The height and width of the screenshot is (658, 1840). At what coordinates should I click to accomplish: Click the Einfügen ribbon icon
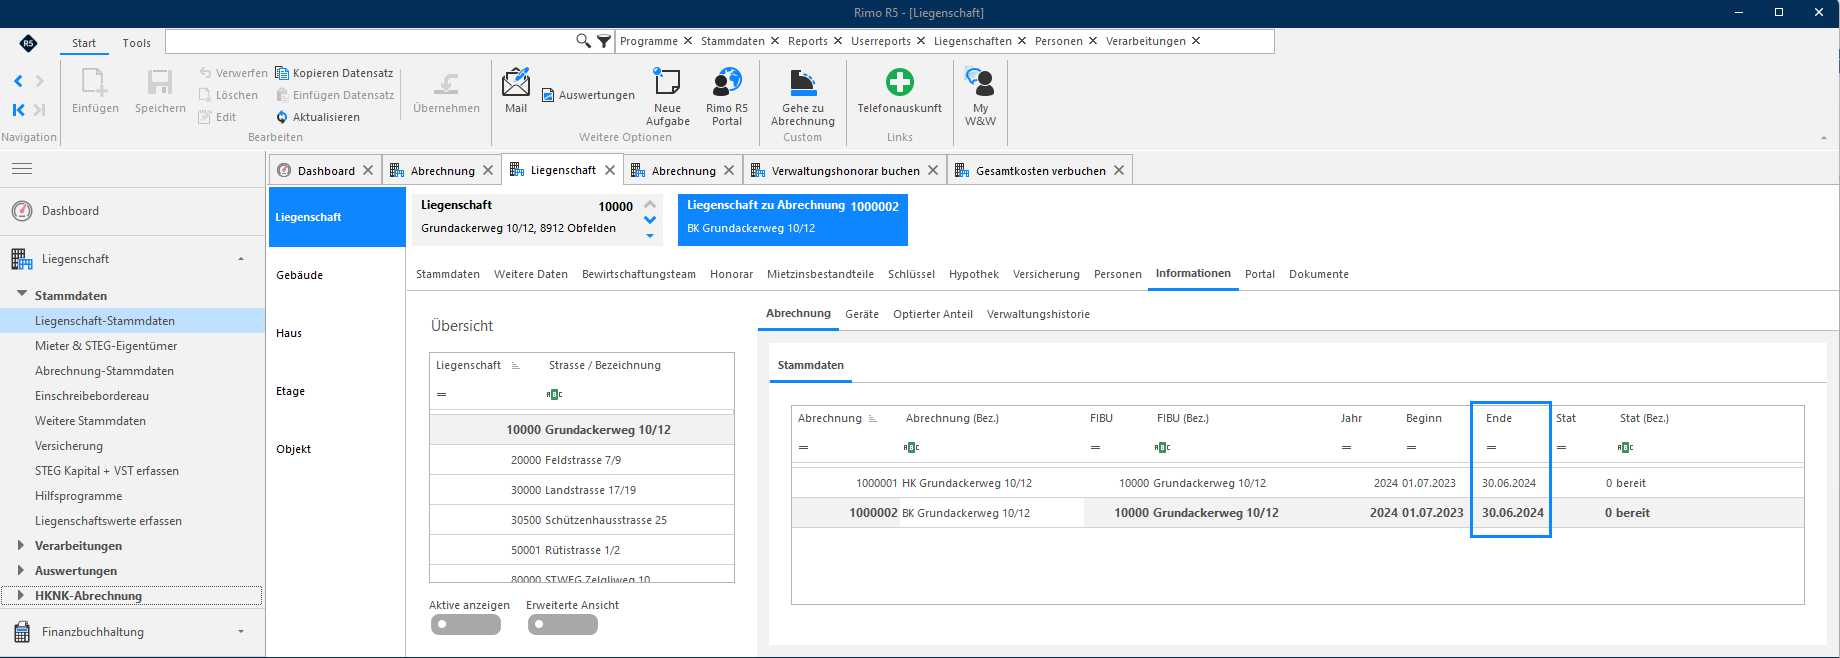95,90
